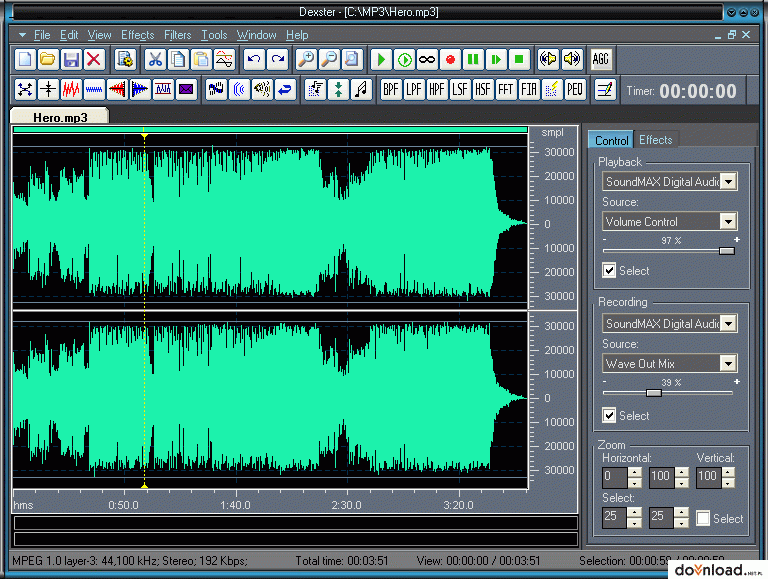This screenshot has height=579, width=768.
Task: Toggle the Playback Select checkbox
Action: pos(609,270)
